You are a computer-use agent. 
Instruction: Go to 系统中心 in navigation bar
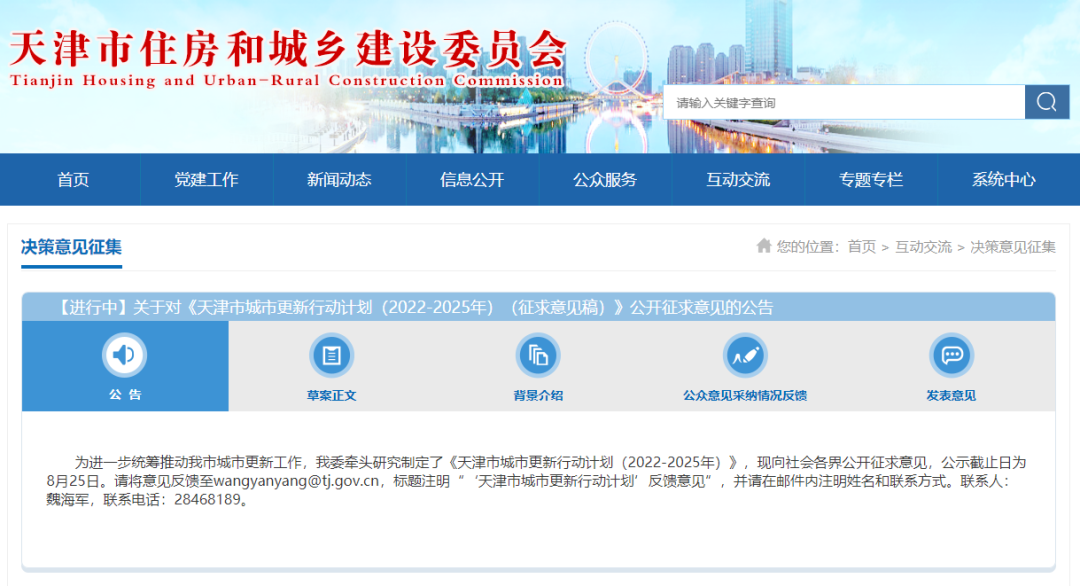coord(1004,180)
